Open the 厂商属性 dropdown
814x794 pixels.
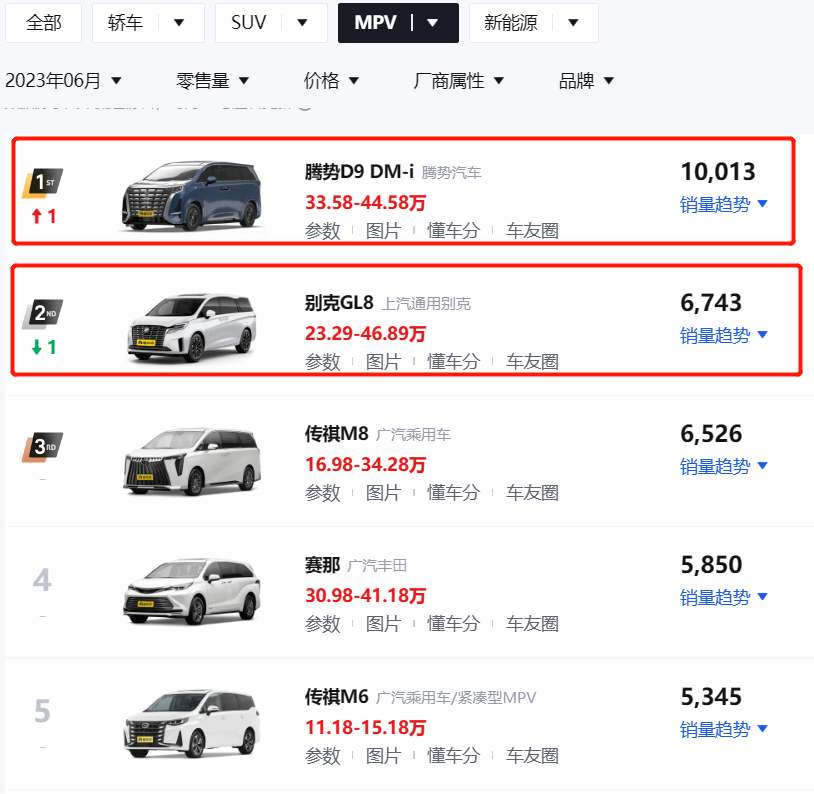459,80
